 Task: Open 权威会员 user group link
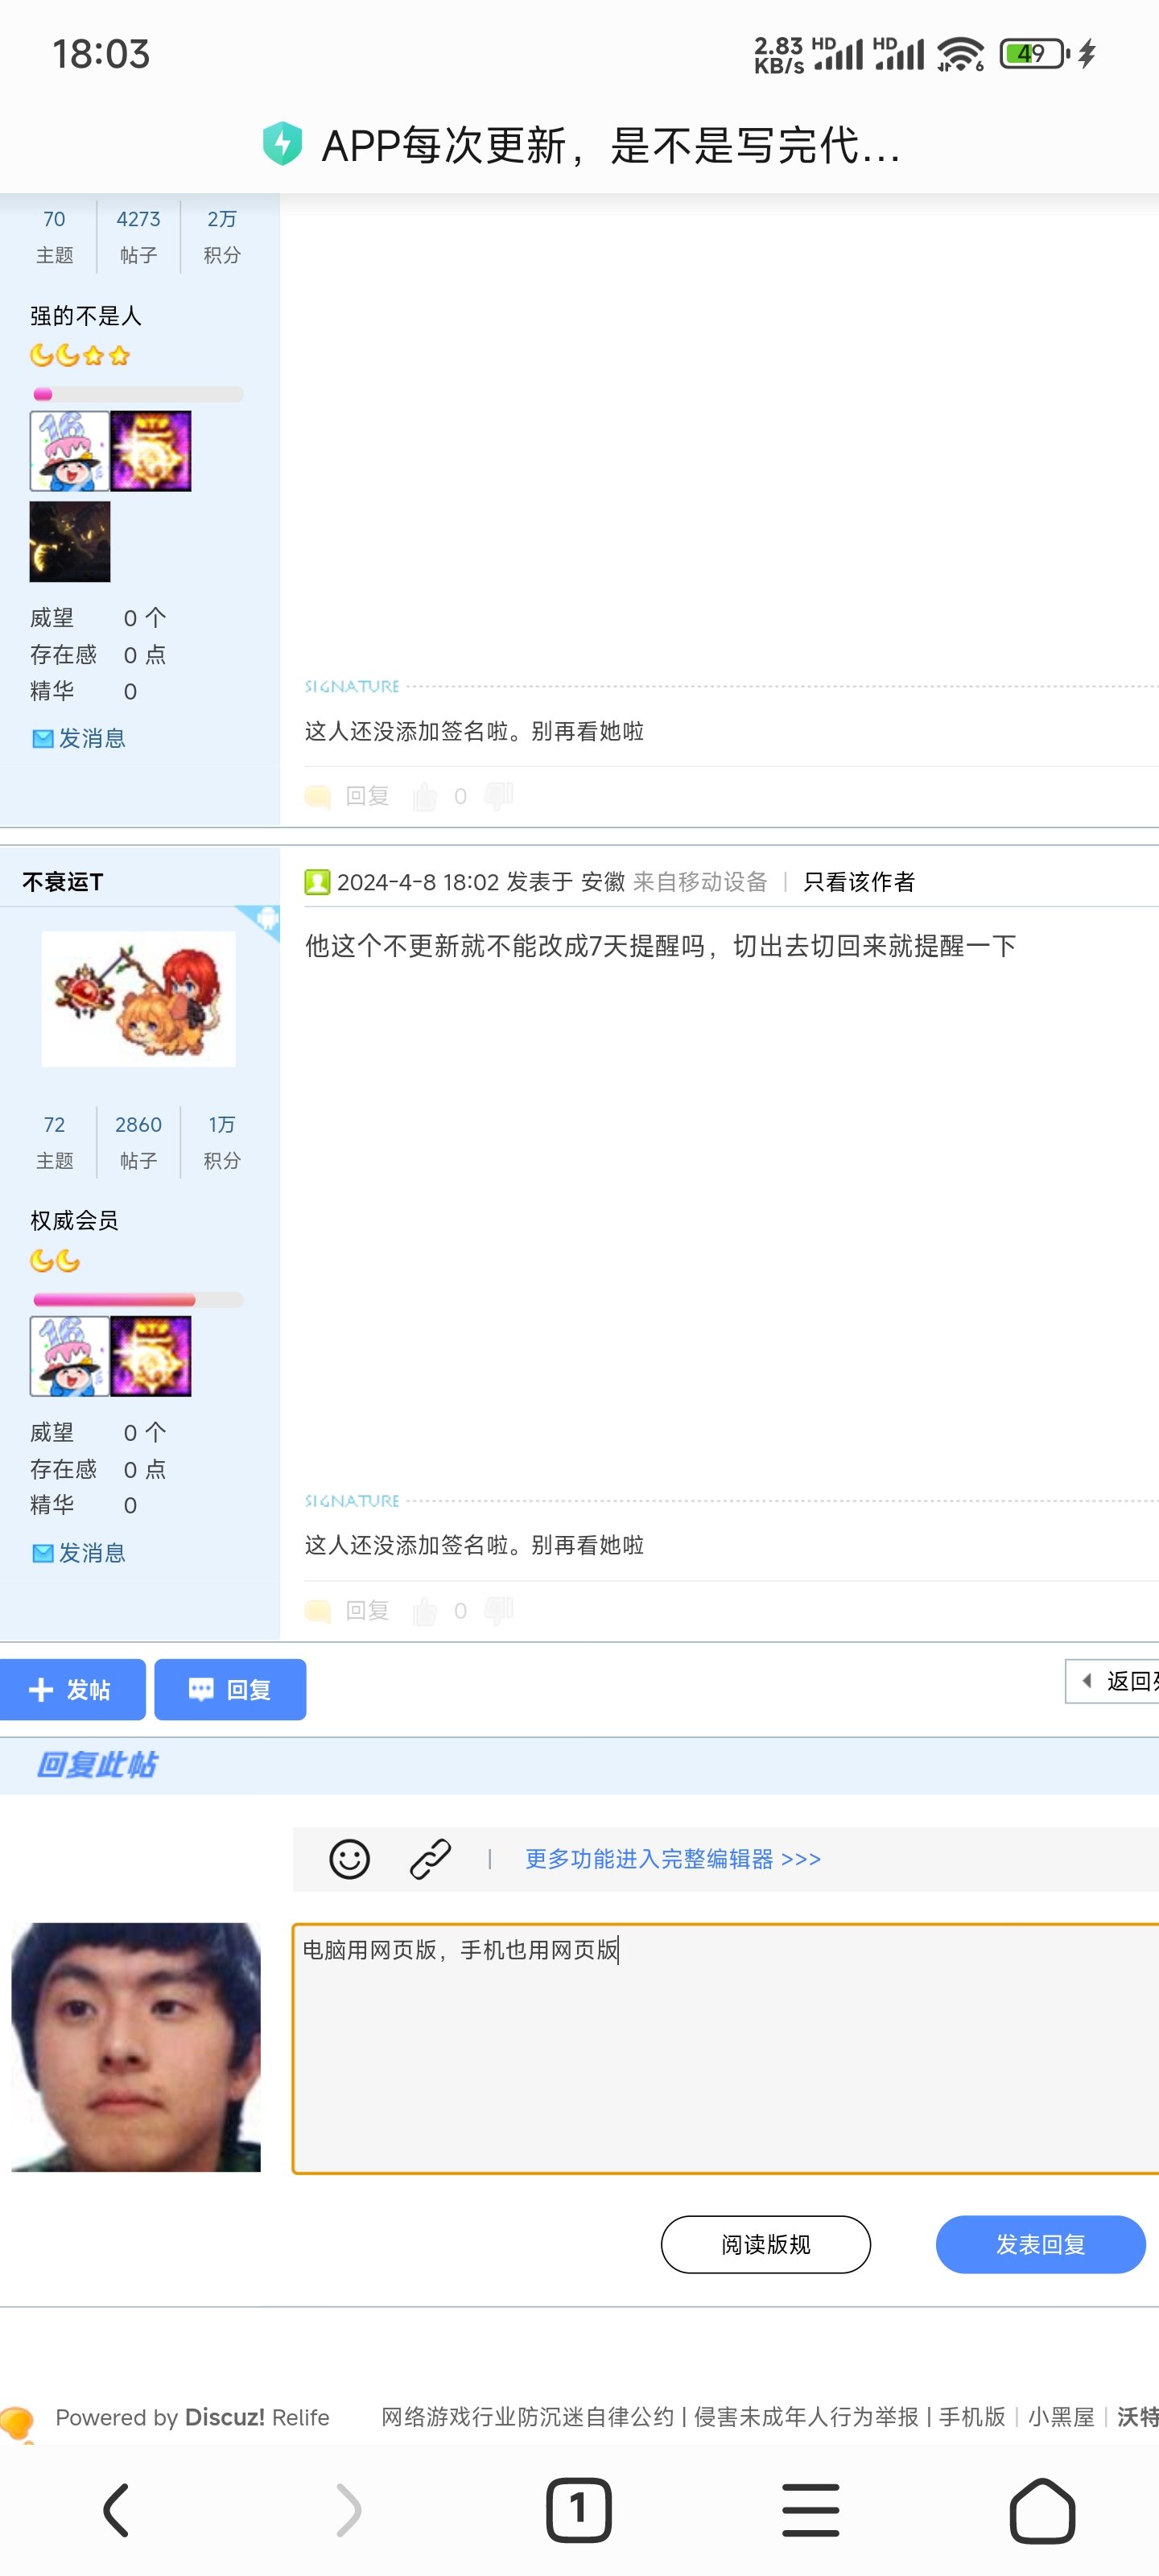74,1220
